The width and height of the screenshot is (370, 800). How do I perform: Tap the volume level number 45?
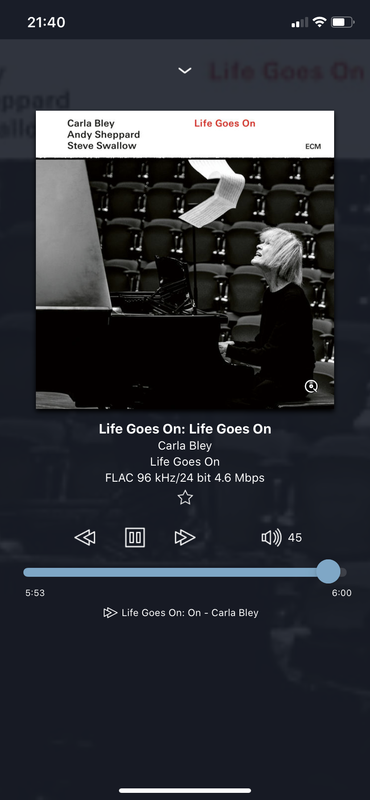click(294, 538)
